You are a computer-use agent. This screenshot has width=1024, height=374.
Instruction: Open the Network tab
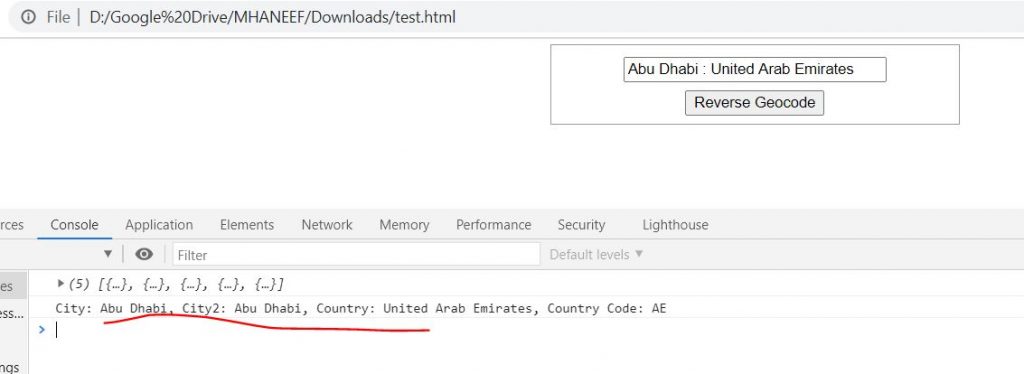[327, 225]
